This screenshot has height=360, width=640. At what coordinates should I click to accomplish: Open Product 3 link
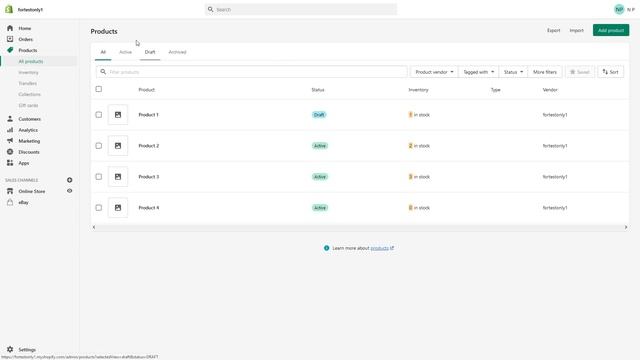coord(149,177)
